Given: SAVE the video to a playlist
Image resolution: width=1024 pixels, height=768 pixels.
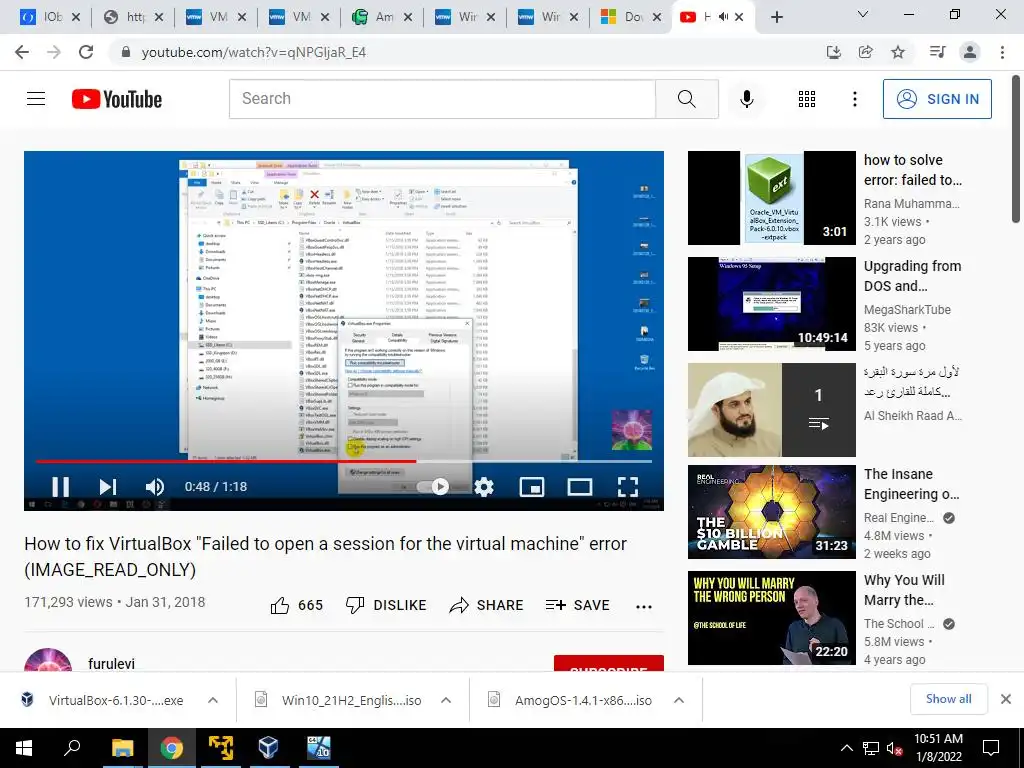Looking at the screenshot, I should click(577, 605).
